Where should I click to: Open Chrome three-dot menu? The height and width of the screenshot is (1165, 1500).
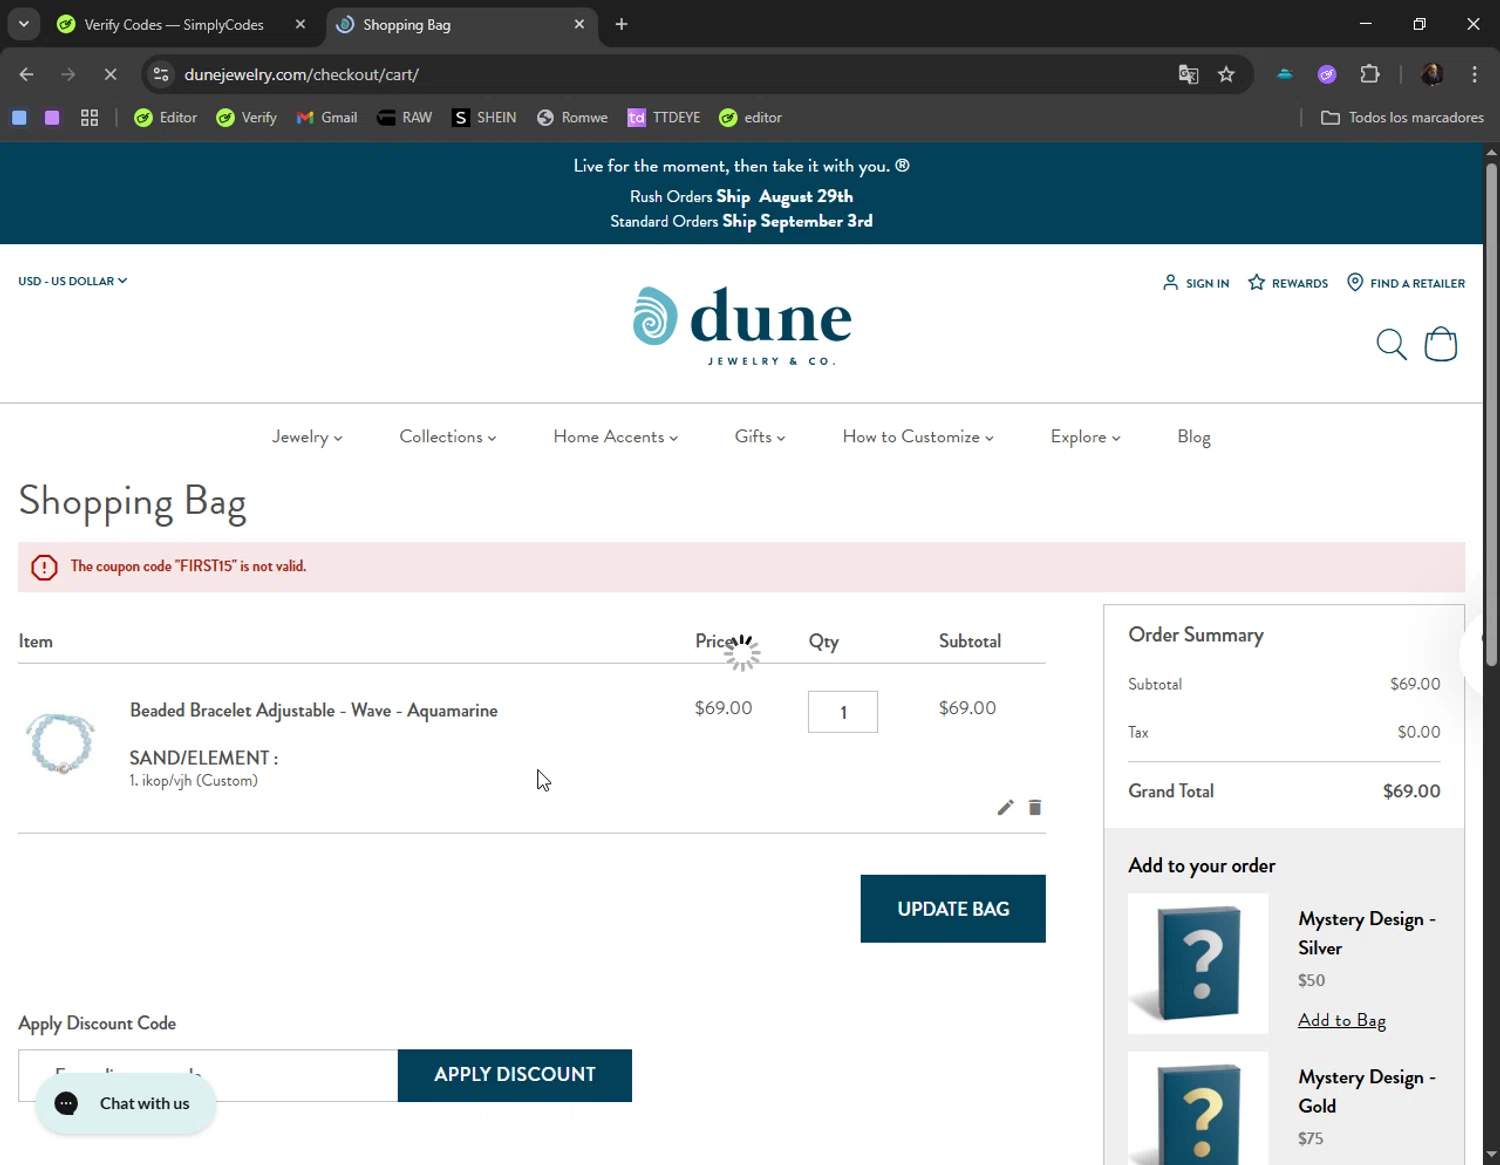pos(1474,74)
